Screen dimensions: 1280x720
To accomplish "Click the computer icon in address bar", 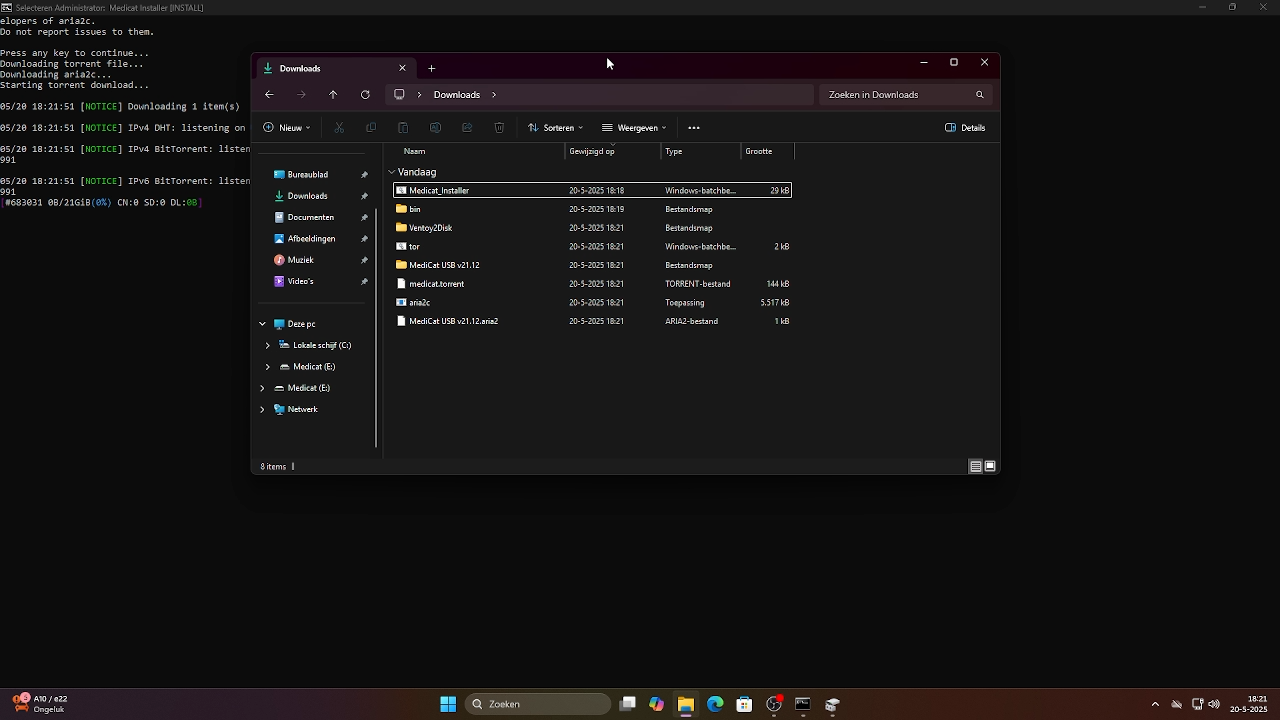I will pyautogui.click(x=399, y=95).
